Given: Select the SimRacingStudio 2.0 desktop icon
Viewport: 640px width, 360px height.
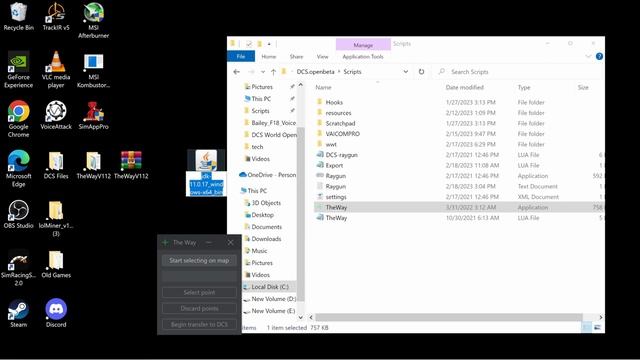Looking at the screenshot, I should (18, 268).
